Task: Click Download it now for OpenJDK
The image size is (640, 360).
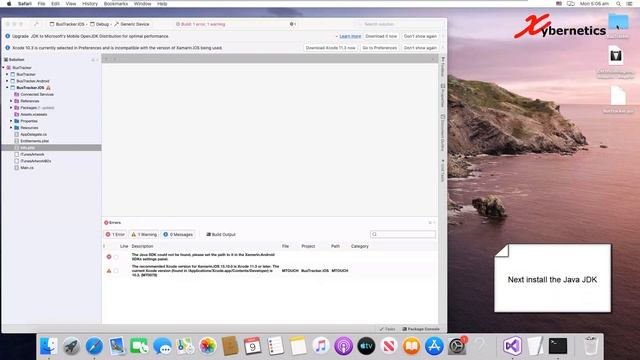Action: click(381, 36)
